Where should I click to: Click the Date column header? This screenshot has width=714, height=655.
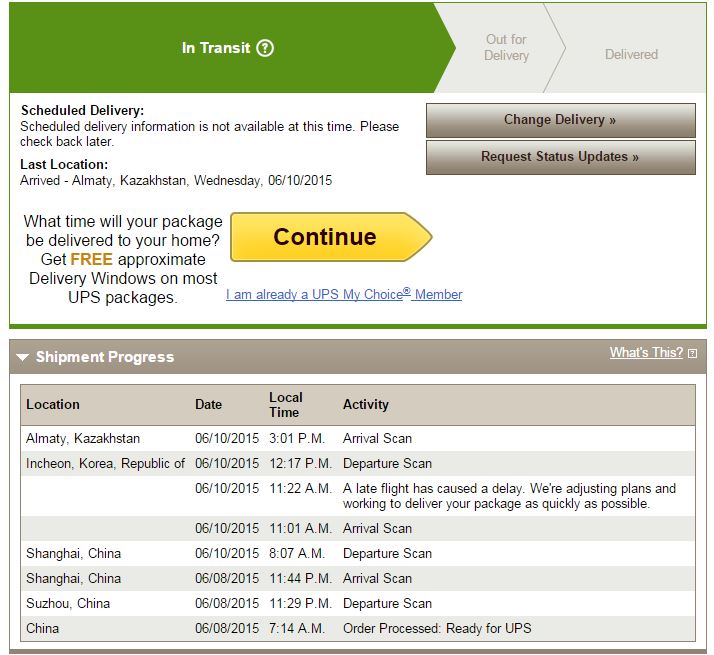point(208,404)
